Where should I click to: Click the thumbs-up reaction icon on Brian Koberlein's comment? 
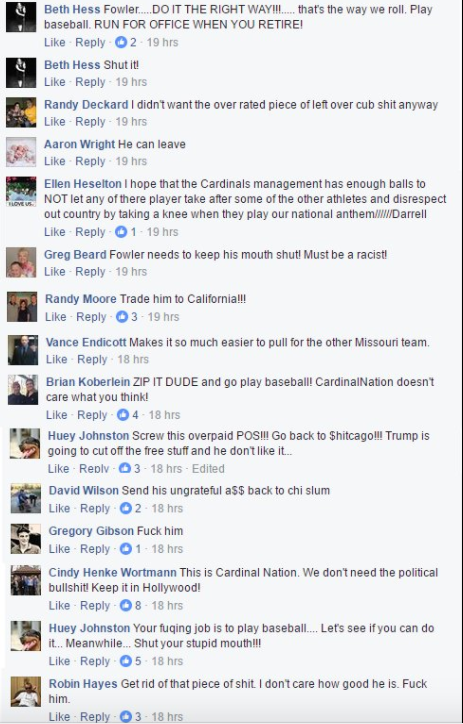click(123, 415)
